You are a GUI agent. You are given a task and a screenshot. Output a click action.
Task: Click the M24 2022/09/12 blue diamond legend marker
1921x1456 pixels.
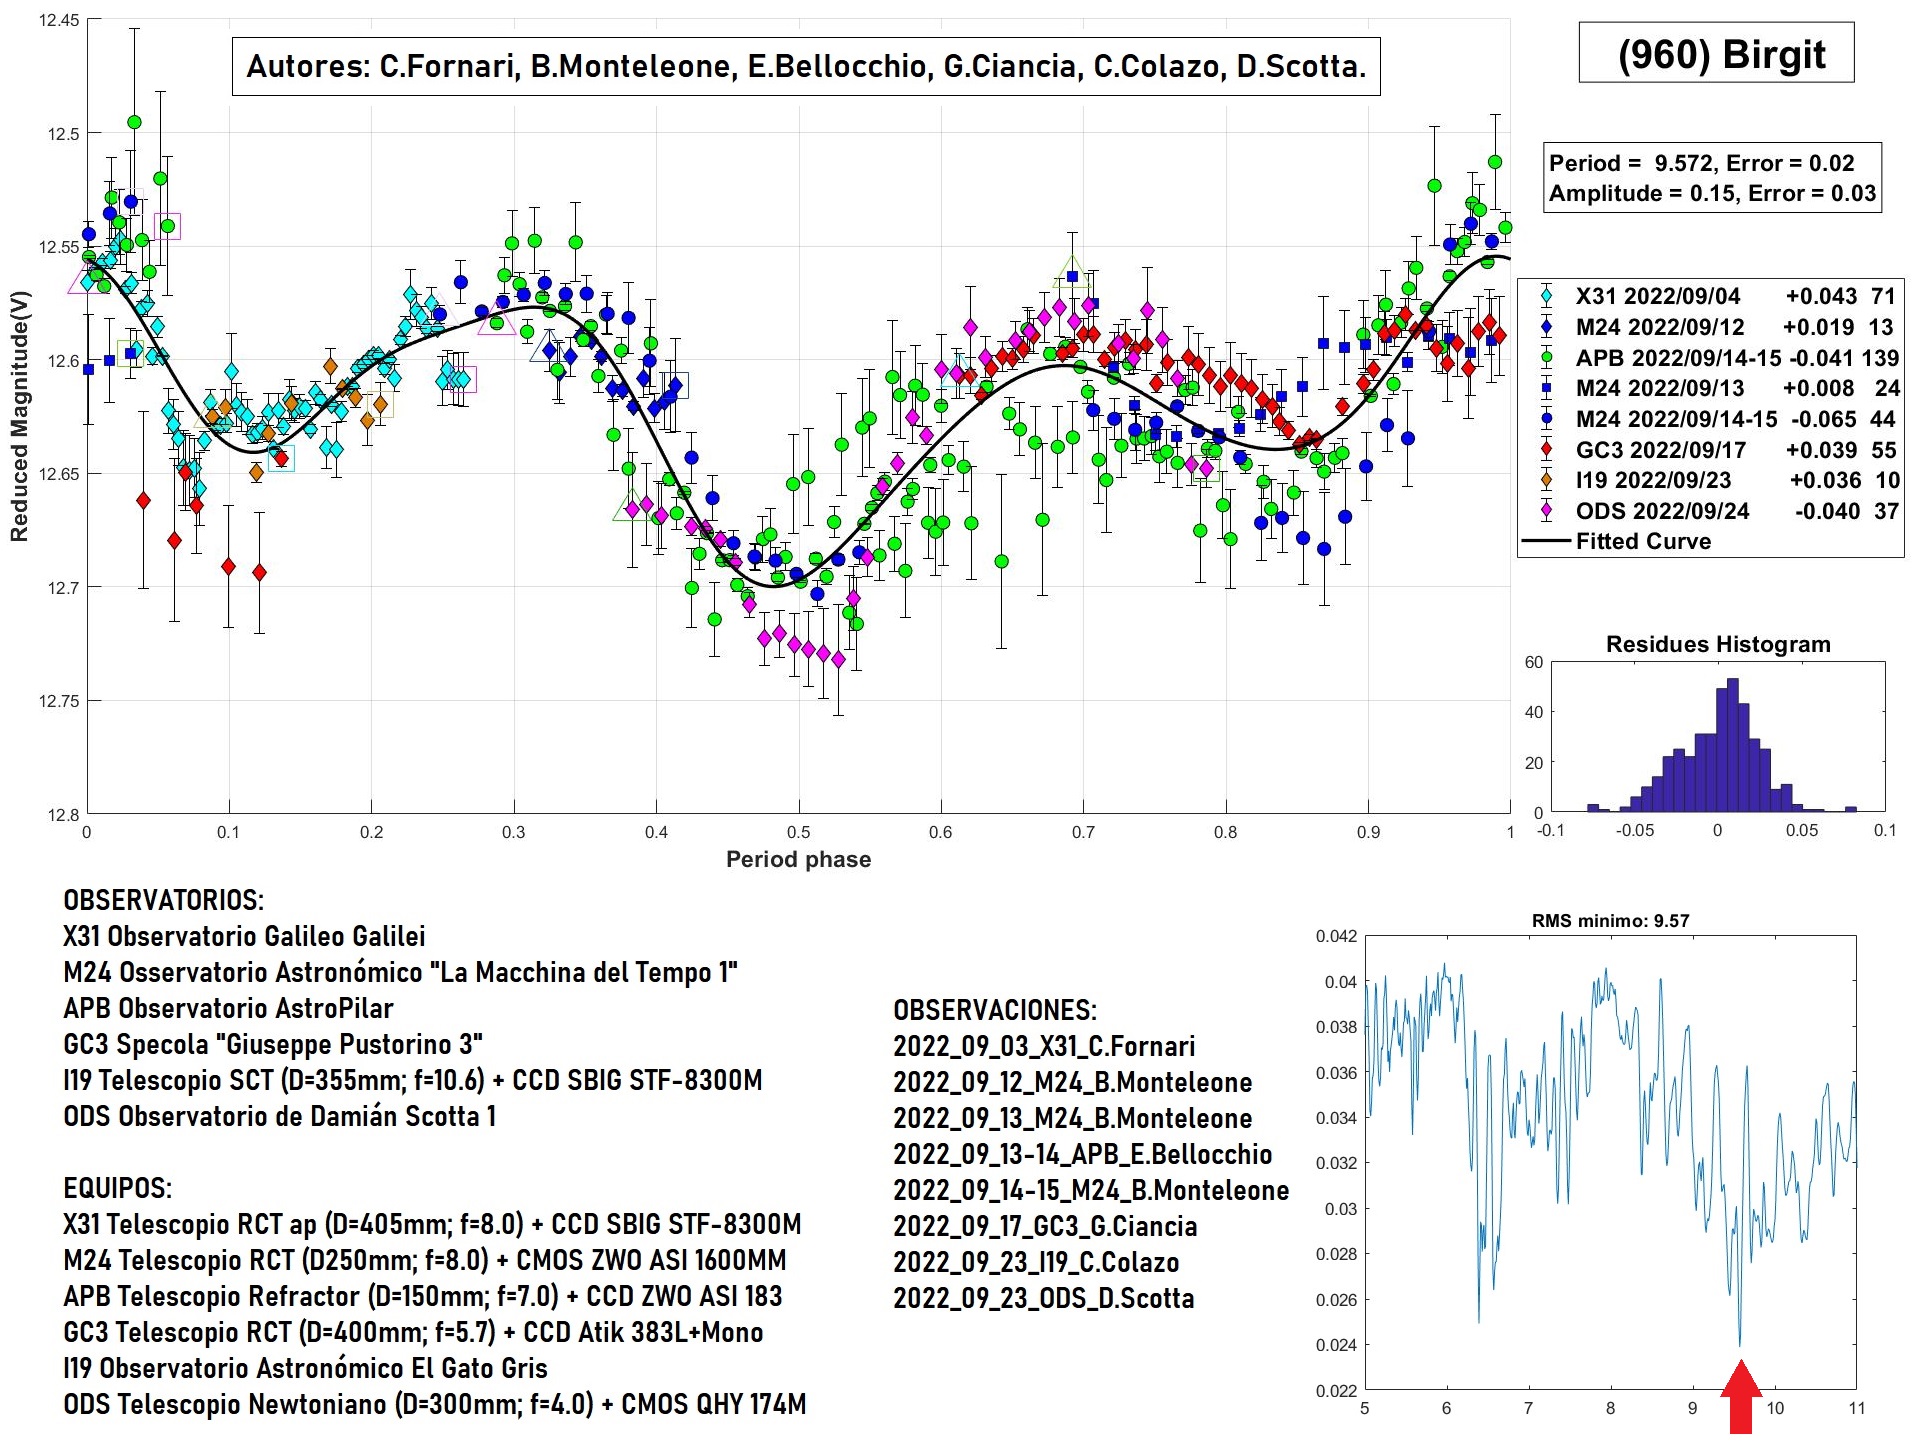point(1547,327)
